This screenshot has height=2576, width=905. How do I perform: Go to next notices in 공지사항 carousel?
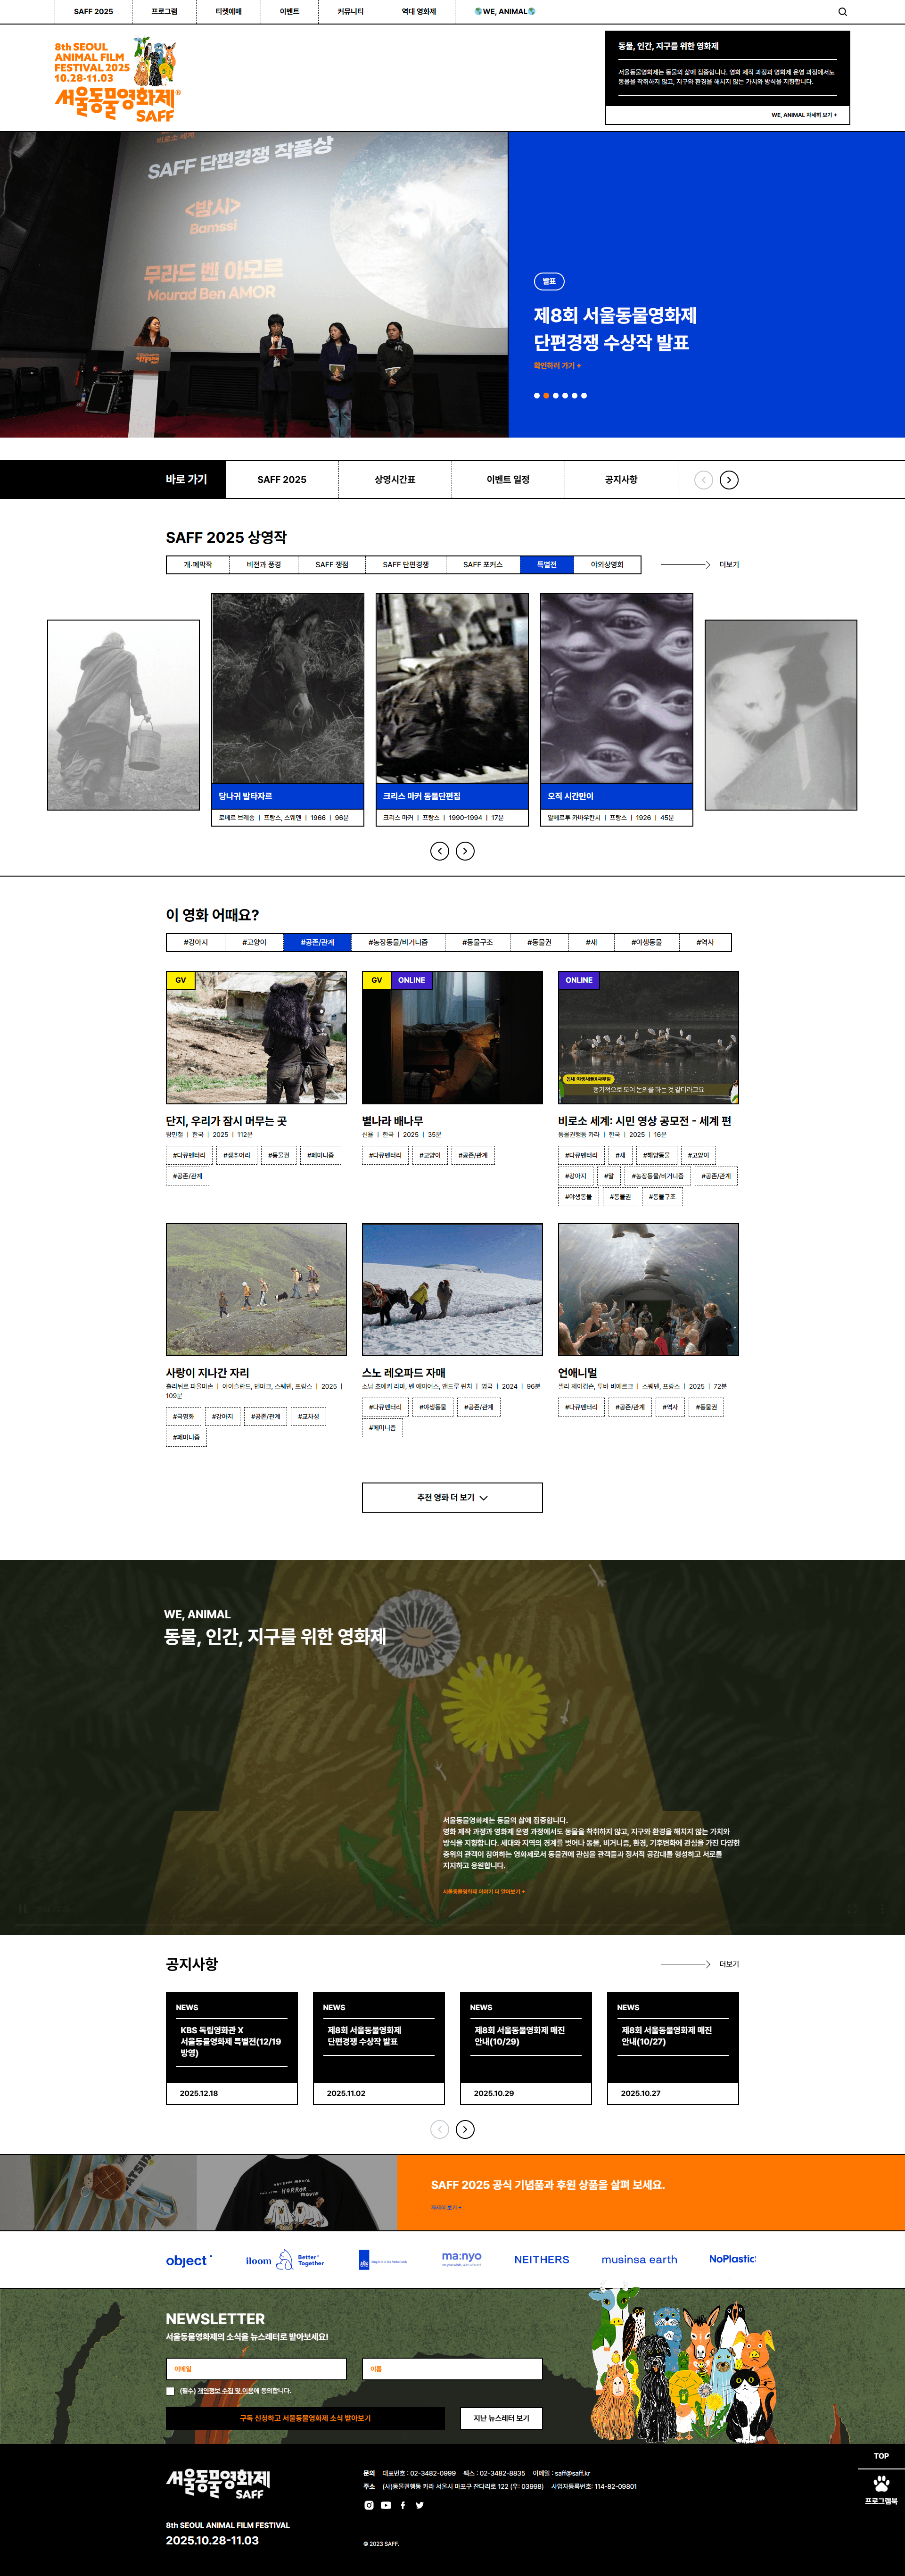click(465, 2129)
